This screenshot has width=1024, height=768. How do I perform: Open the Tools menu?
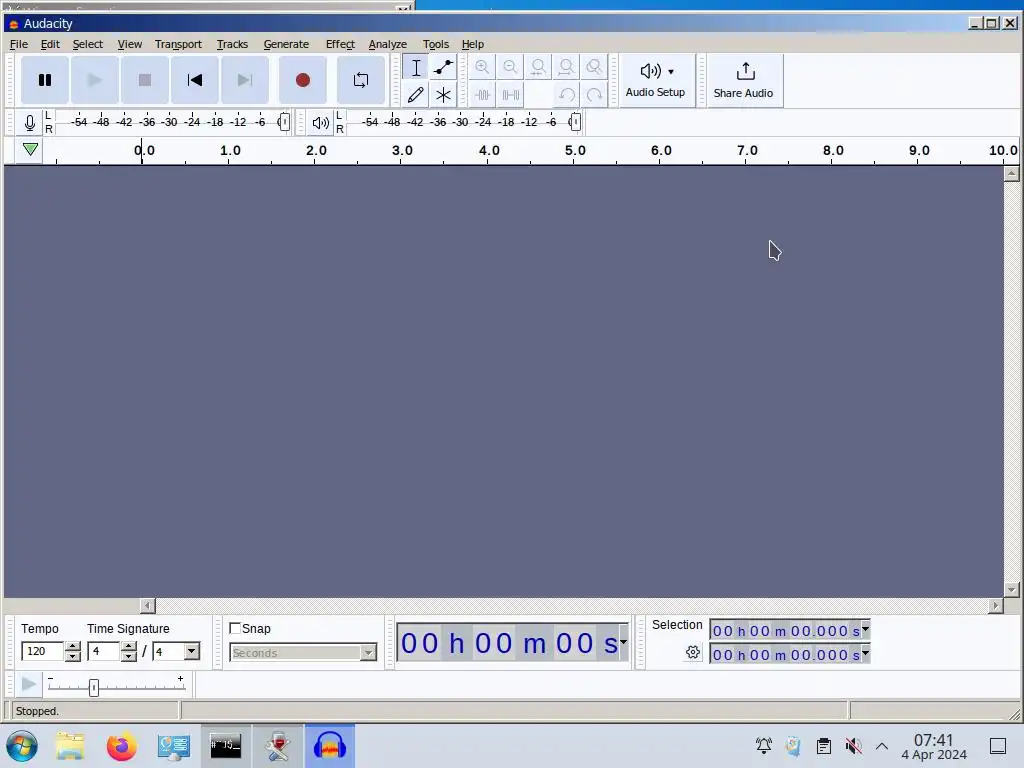(x=436, y=44)
